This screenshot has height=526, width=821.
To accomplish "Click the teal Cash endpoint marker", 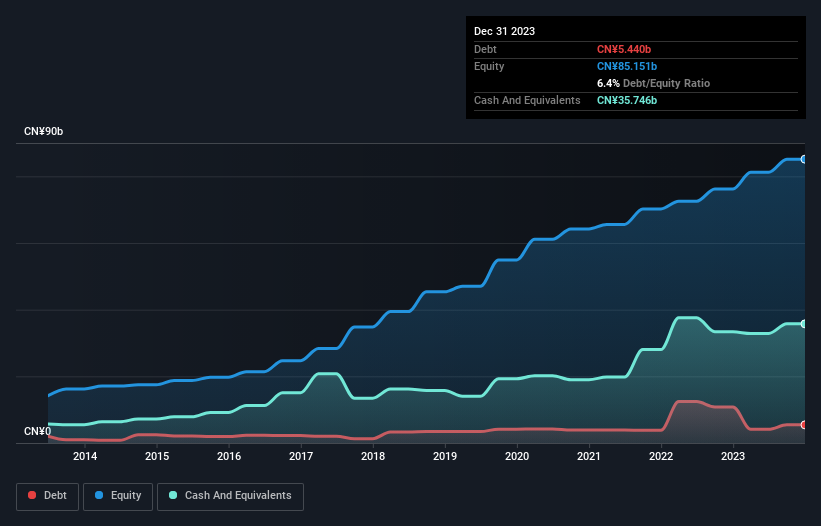I will tap(804, 324).
